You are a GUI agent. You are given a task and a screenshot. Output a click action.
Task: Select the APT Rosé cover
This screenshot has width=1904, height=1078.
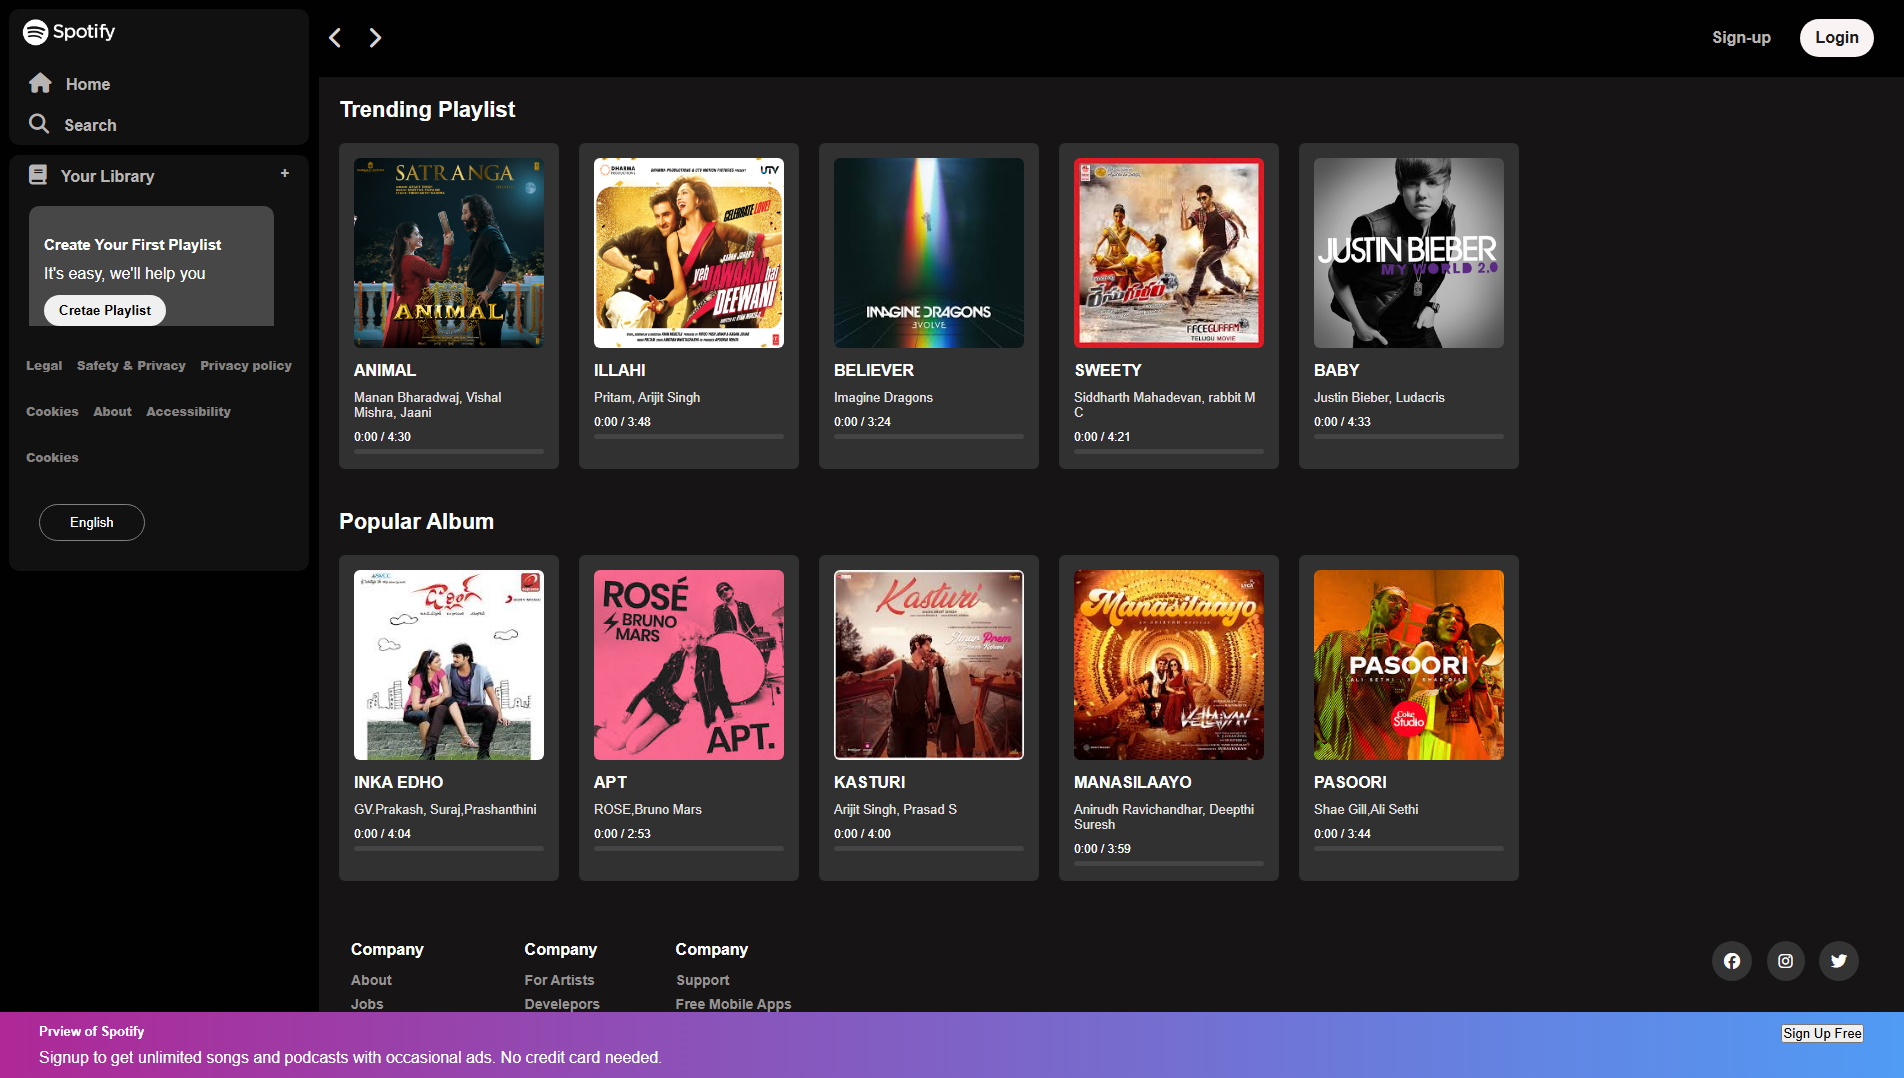tap(689, 665)
